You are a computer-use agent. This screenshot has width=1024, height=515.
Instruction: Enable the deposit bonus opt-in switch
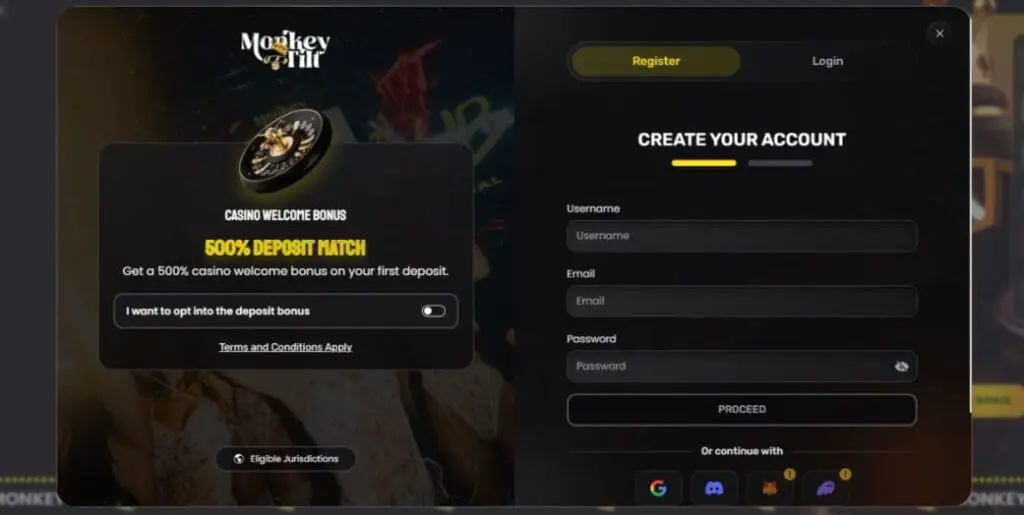pos(434,311)
